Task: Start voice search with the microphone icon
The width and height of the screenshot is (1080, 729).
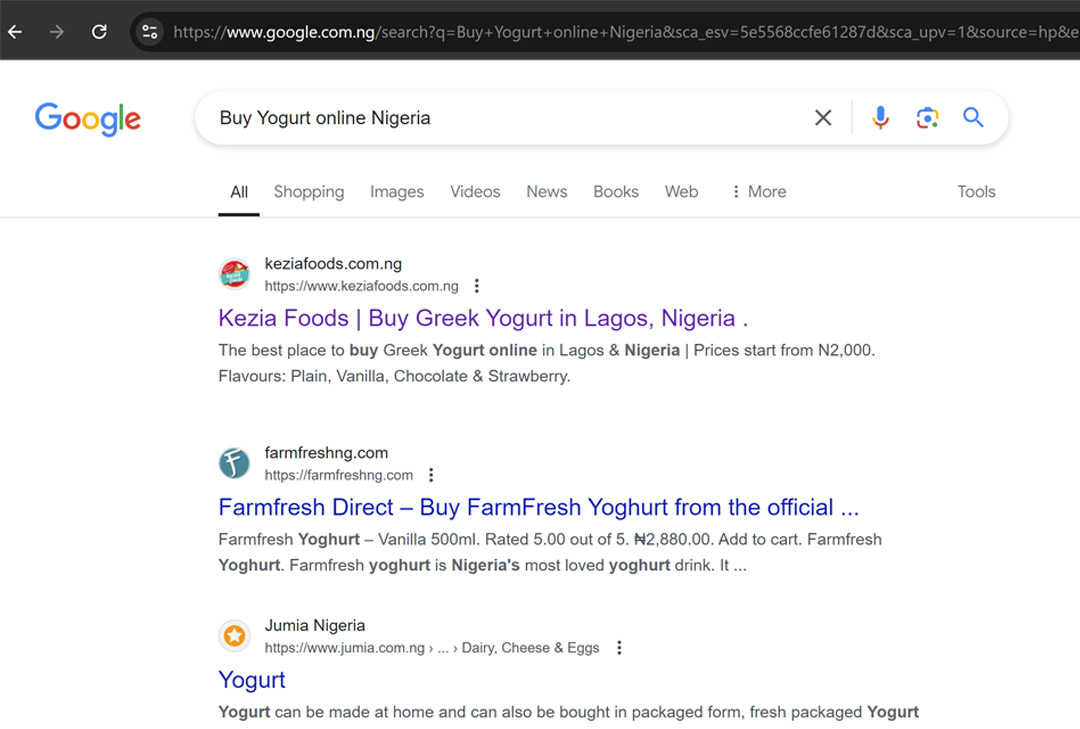Action: (x=880, y=118)
